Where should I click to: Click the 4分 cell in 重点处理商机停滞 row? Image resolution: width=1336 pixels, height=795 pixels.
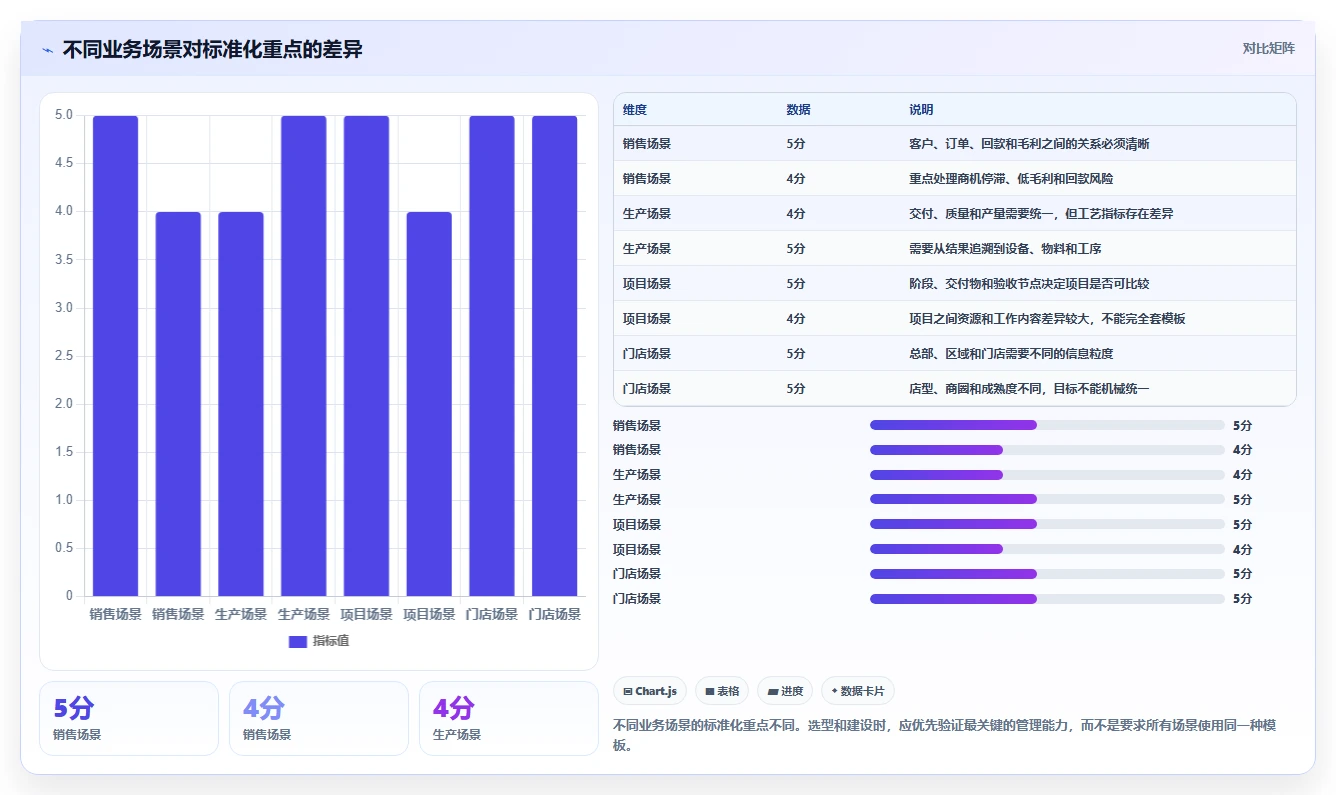(x=796, y=179)
